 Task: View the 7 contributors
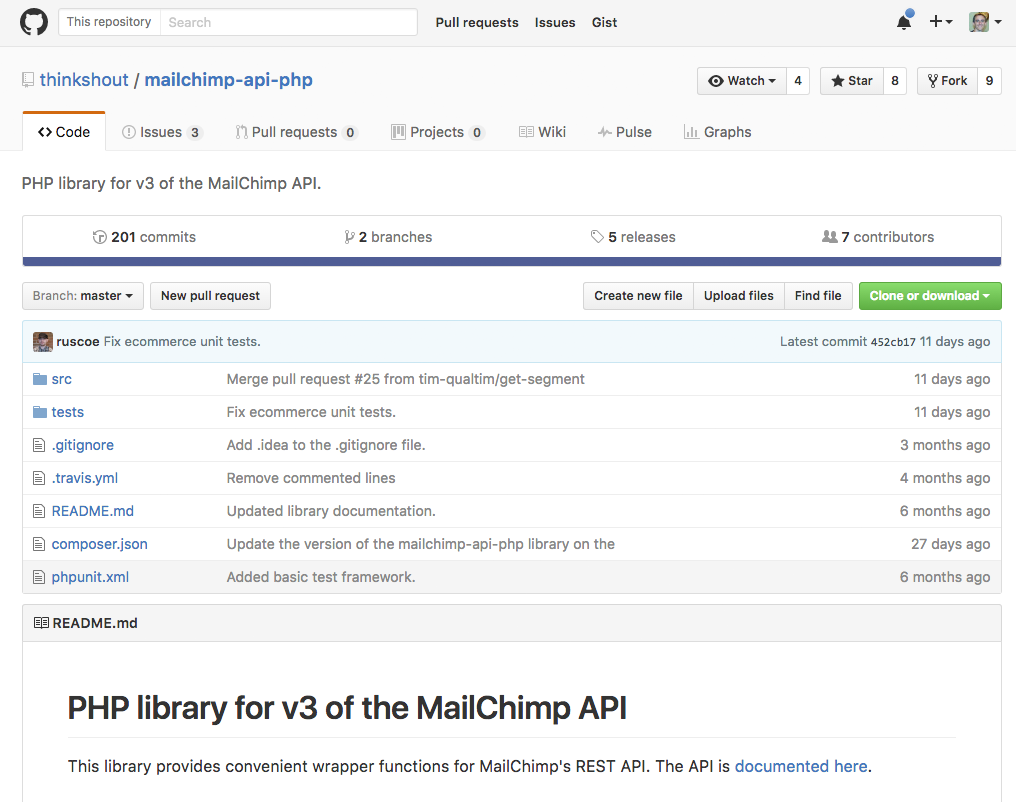(878, 237)
